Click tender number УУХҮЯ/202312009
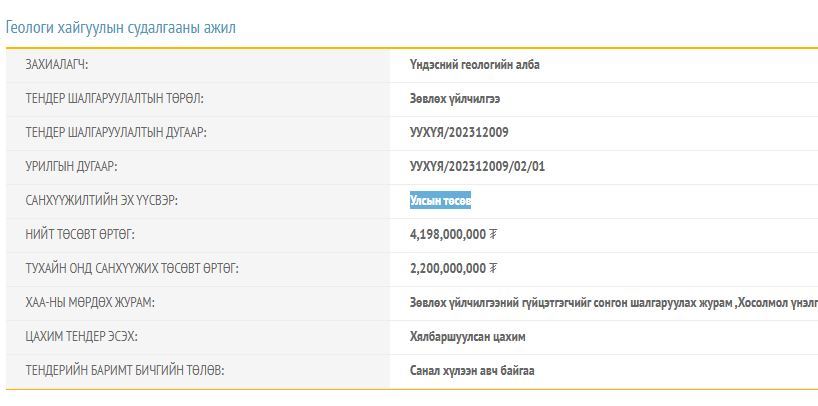This screenshot has width=818, height=406. click(x=459, y=133)
